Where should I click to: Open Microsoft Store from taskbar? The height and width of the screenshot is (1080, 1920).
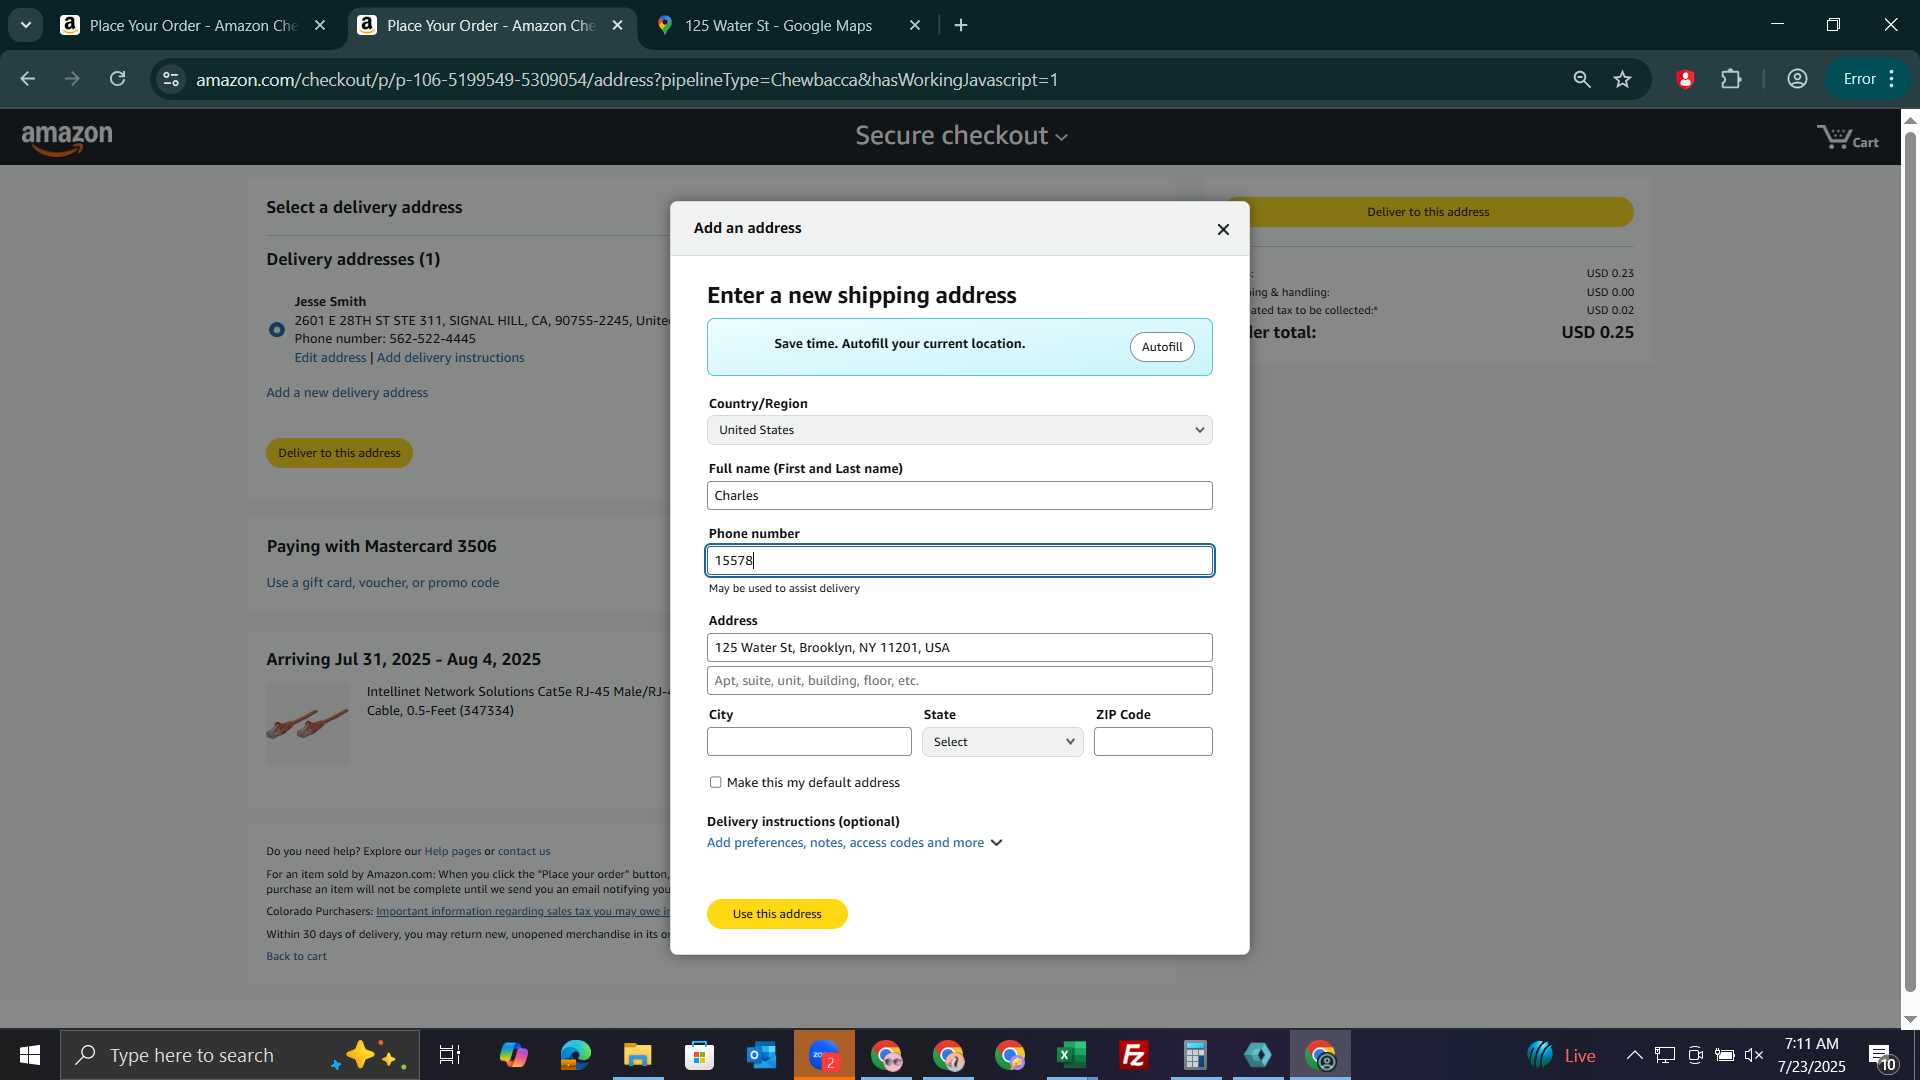700,1055
